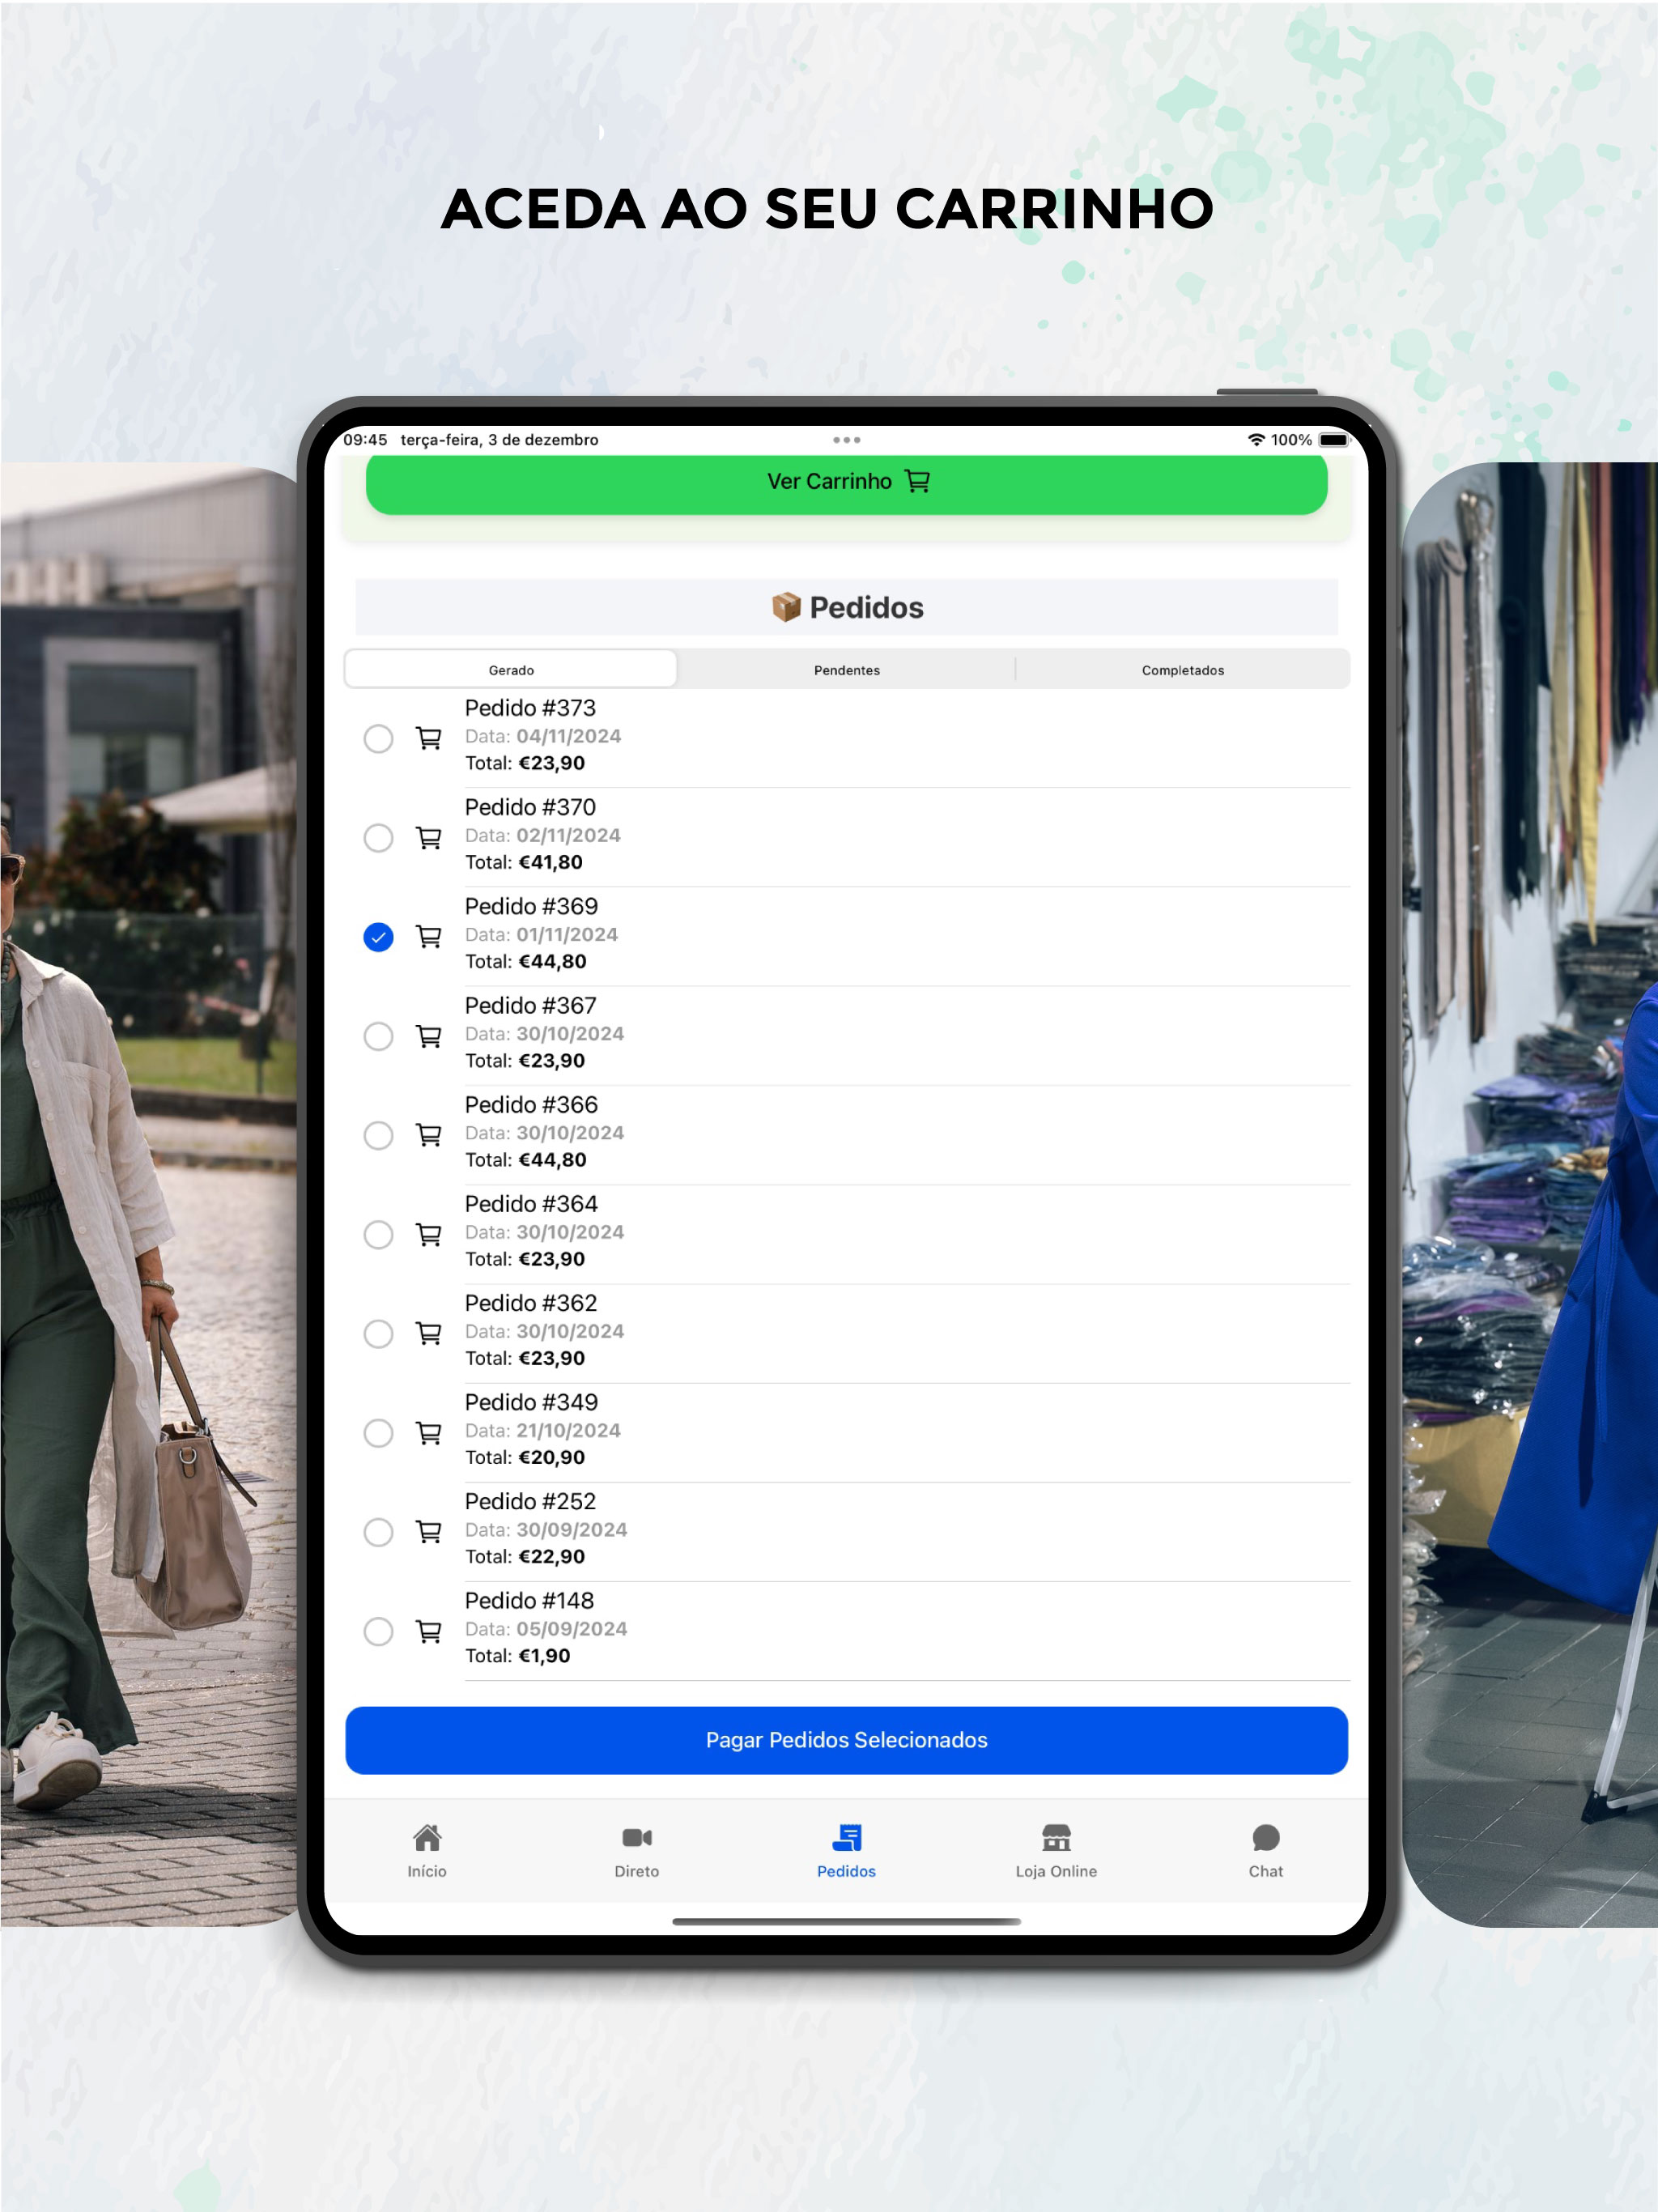The width and height of the screenshot is (1658, 2212).
Task: Tap the three-dot multitasking indicator
Action: click(x=846, y=440)
